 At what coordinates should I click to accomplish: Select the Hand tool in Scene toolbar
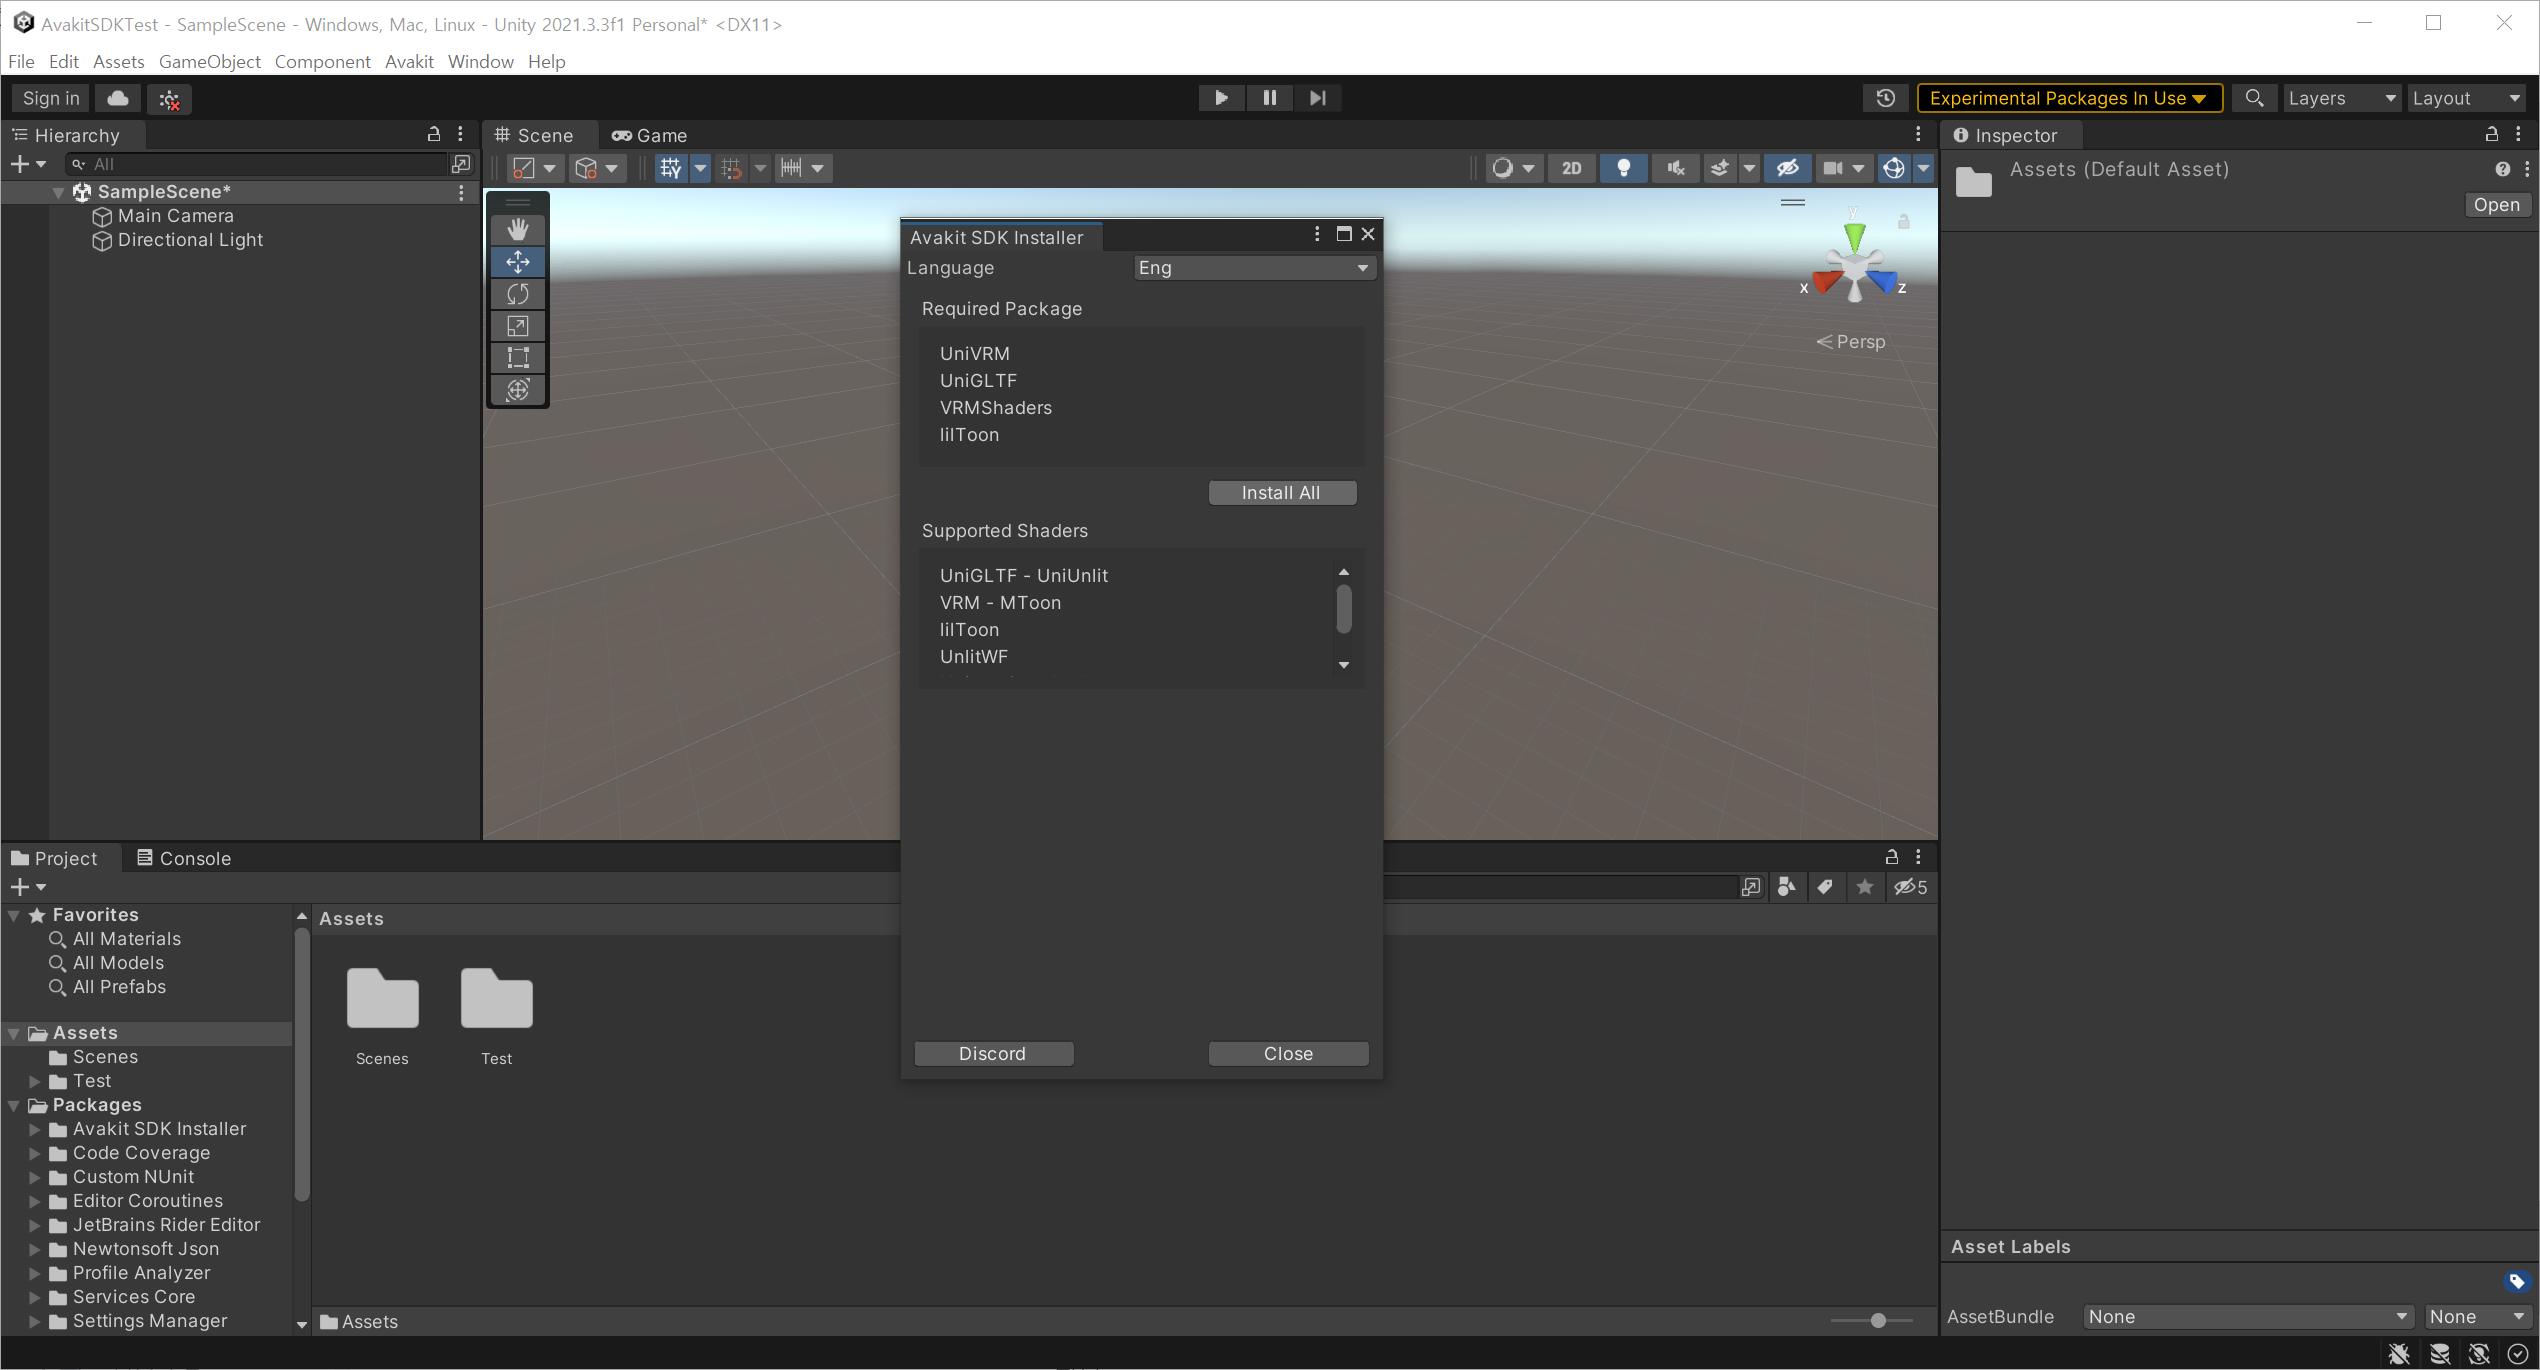[x=517, y=229]
